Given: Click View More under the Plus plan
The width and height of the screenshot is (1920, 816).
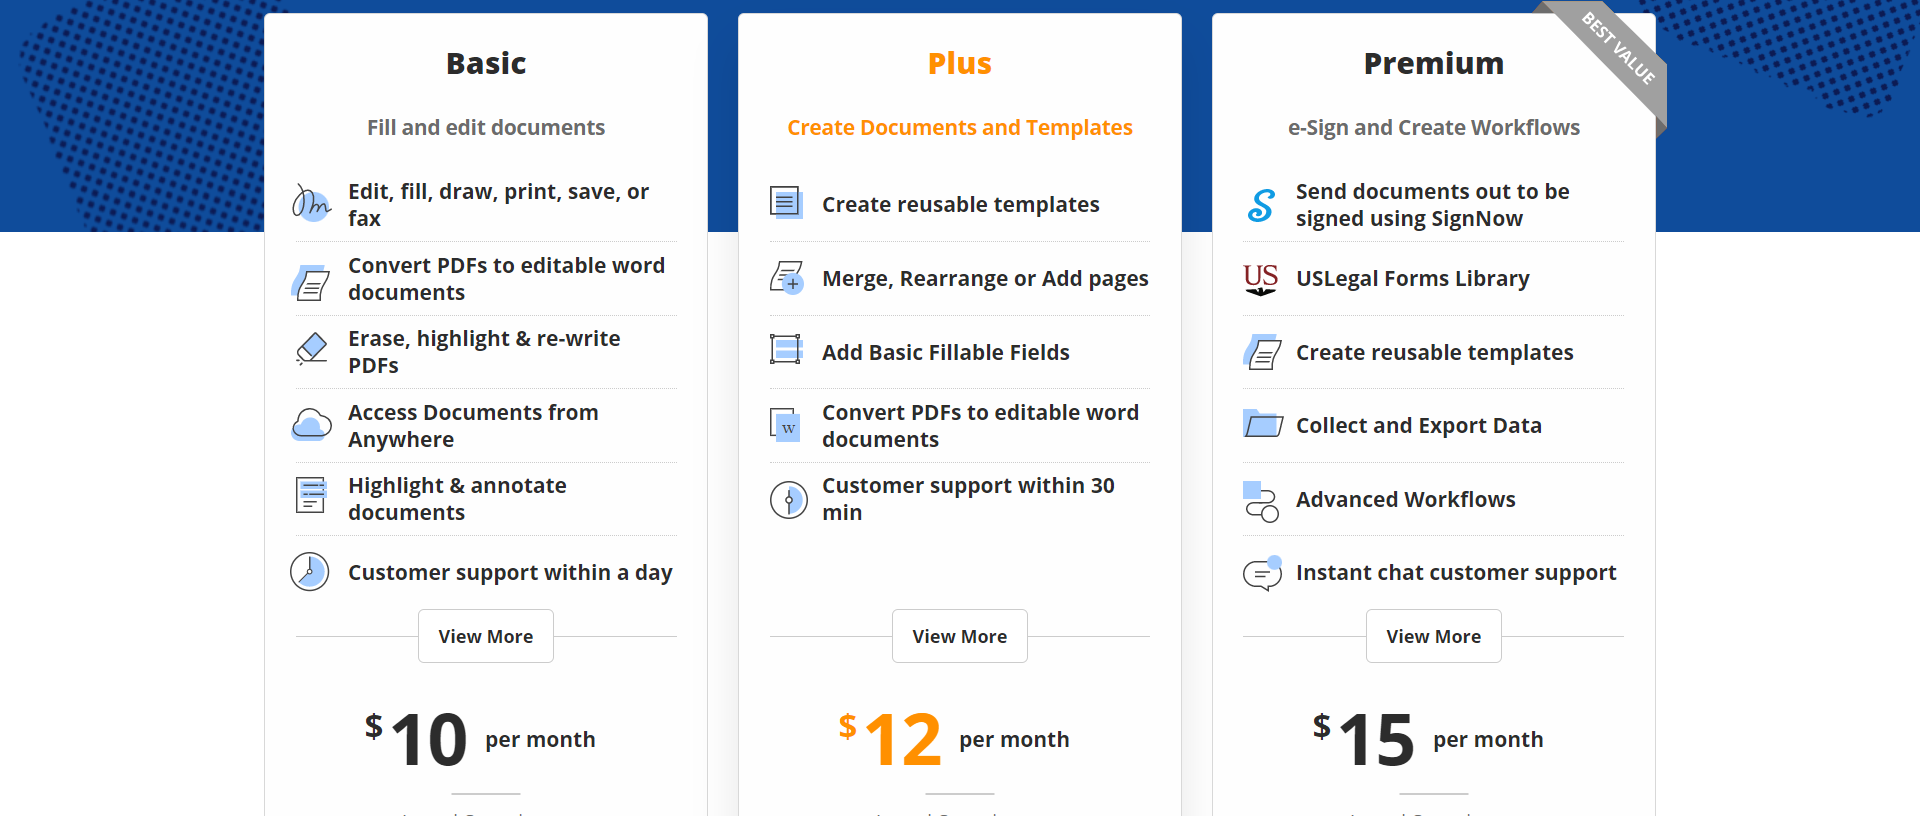Looking at the screenshot, I should (x=959, y=635).
